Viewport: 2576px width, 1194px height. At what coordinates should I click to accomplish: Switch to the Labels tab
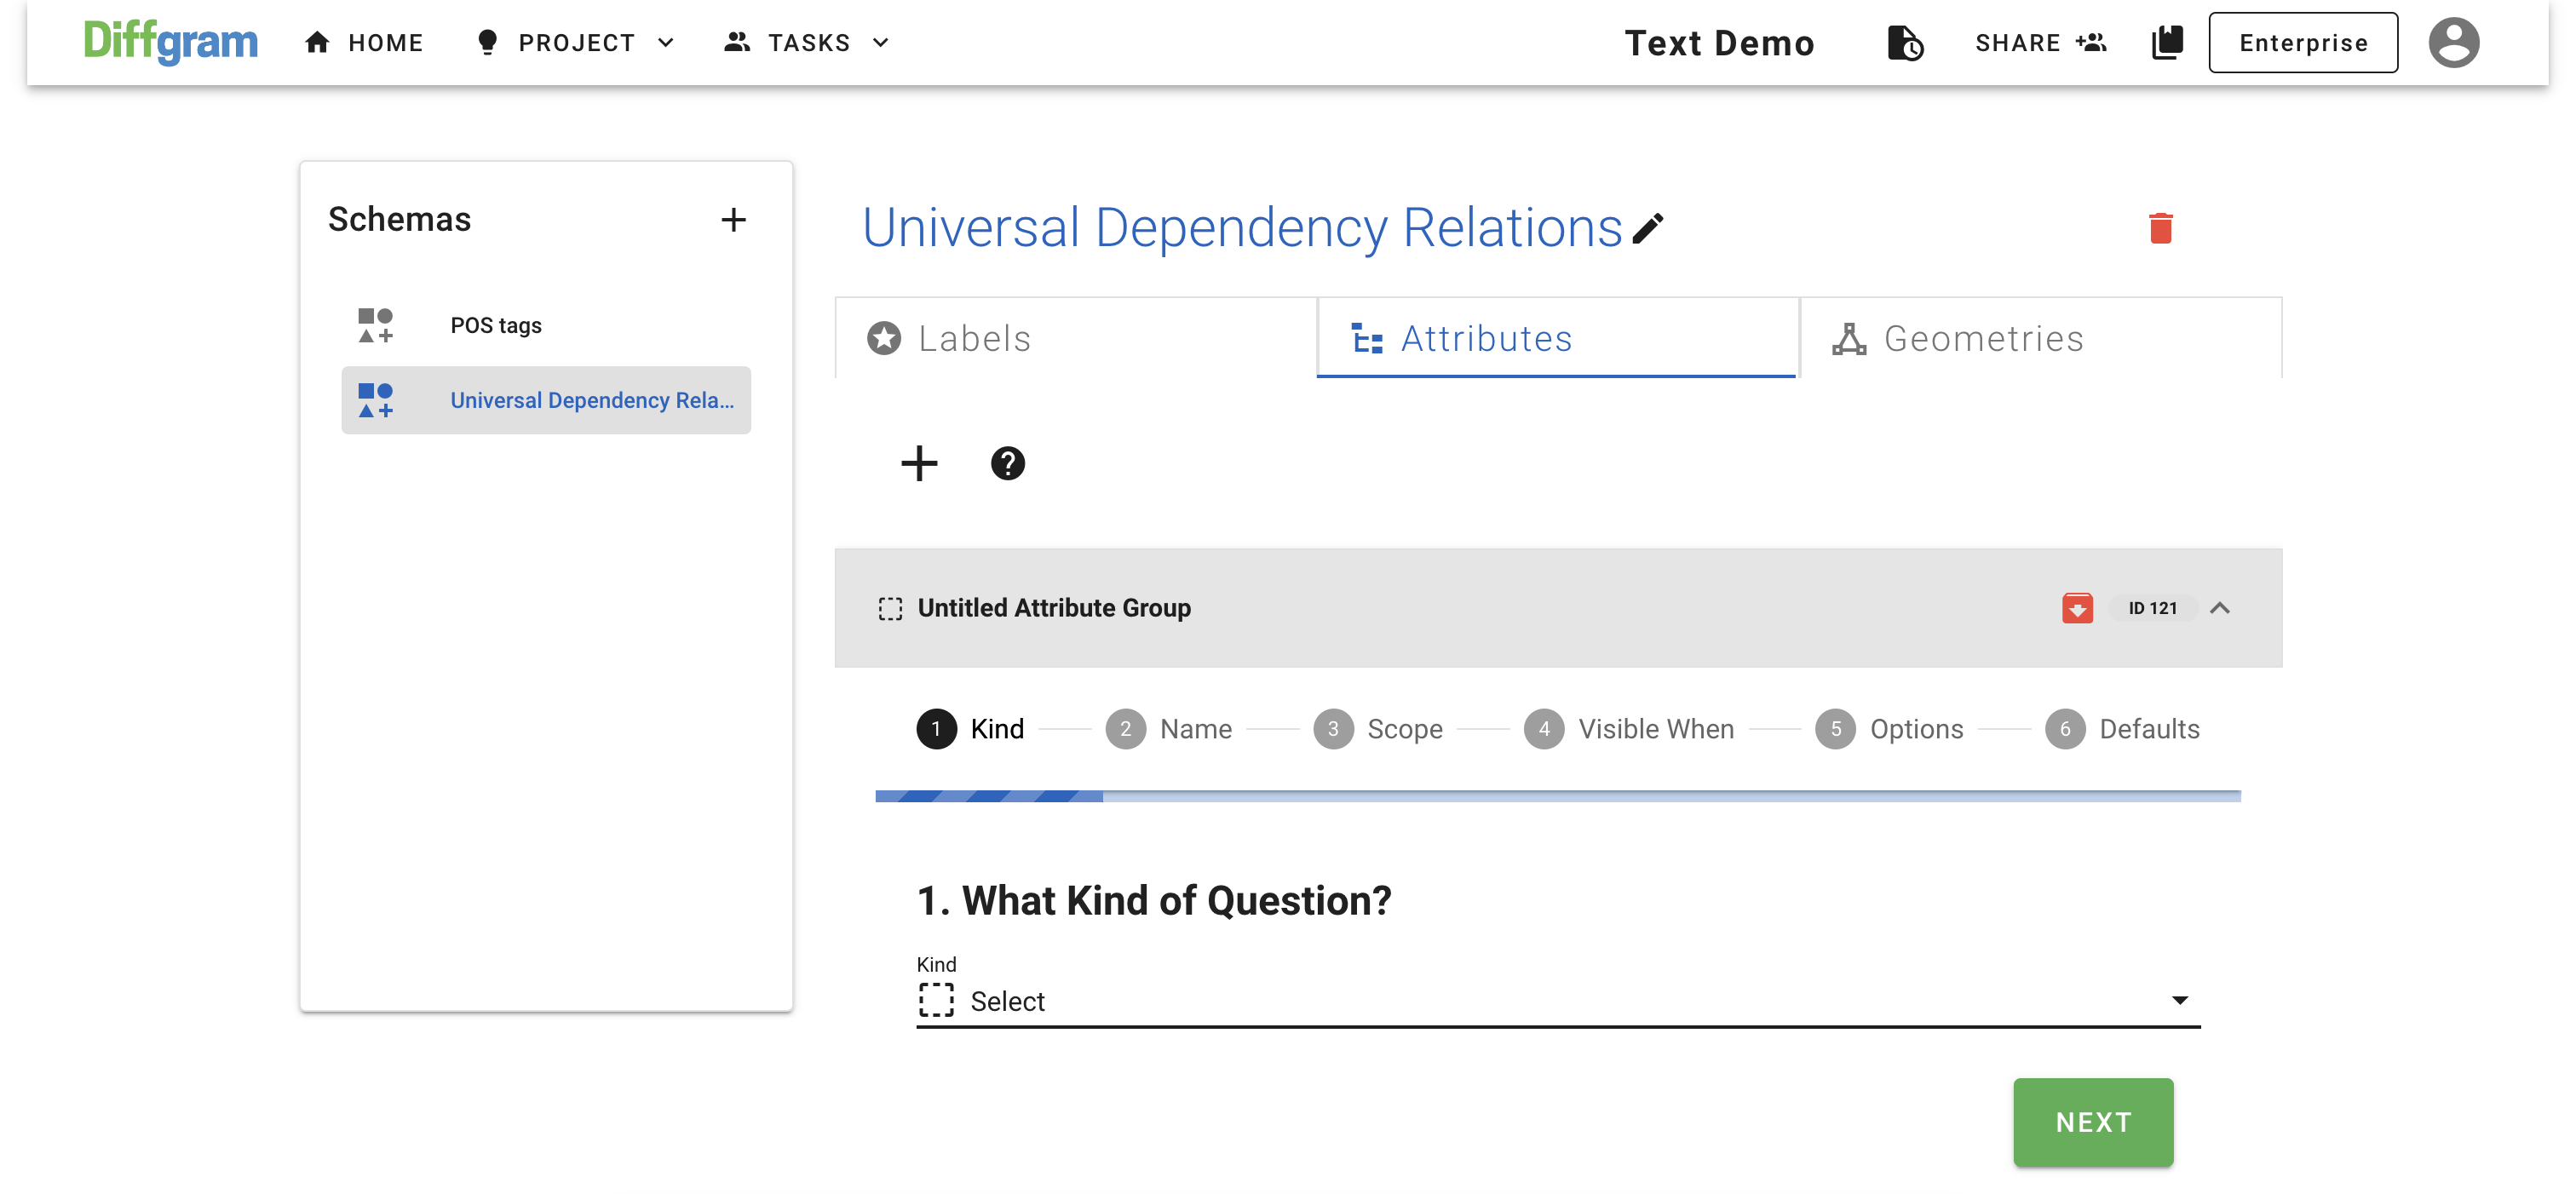1075,339
